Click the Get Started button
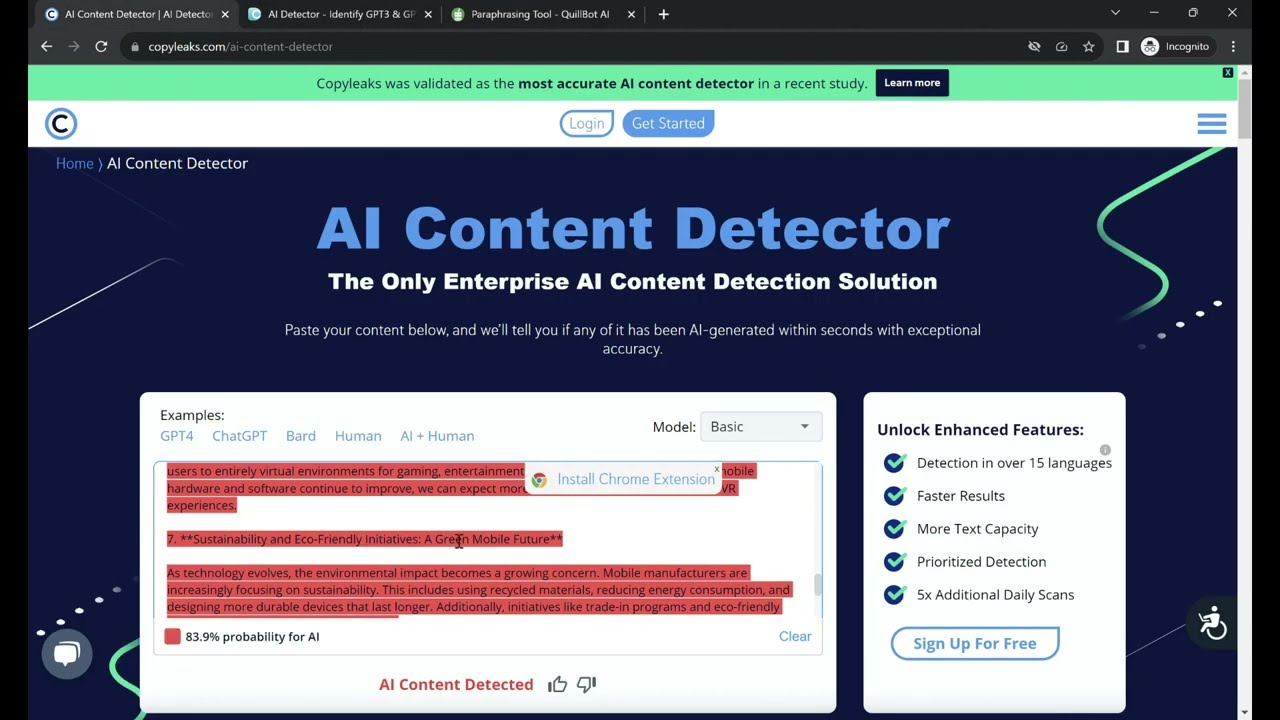Screen dimensions: 1280x720 click(668, 123)
